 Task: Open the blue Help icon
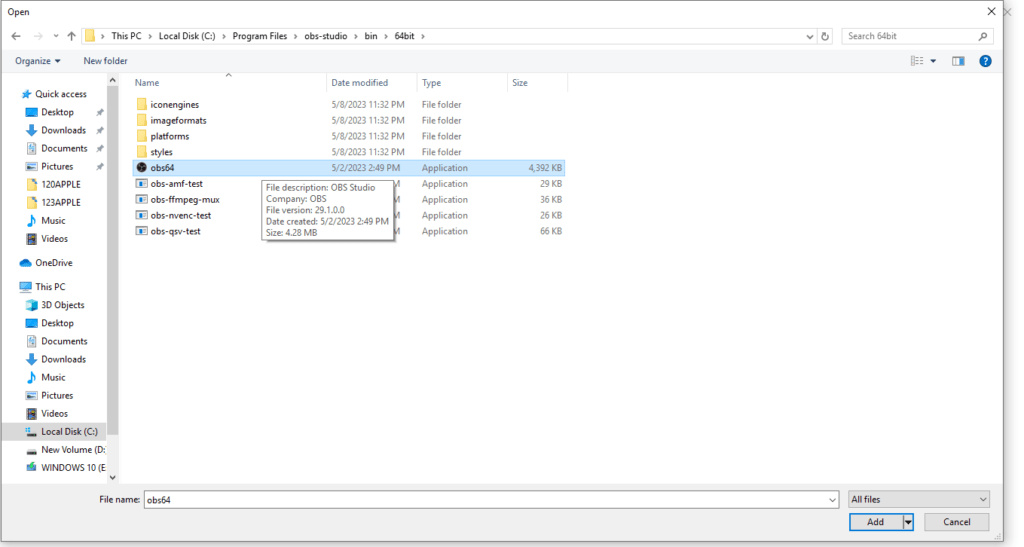985,61
